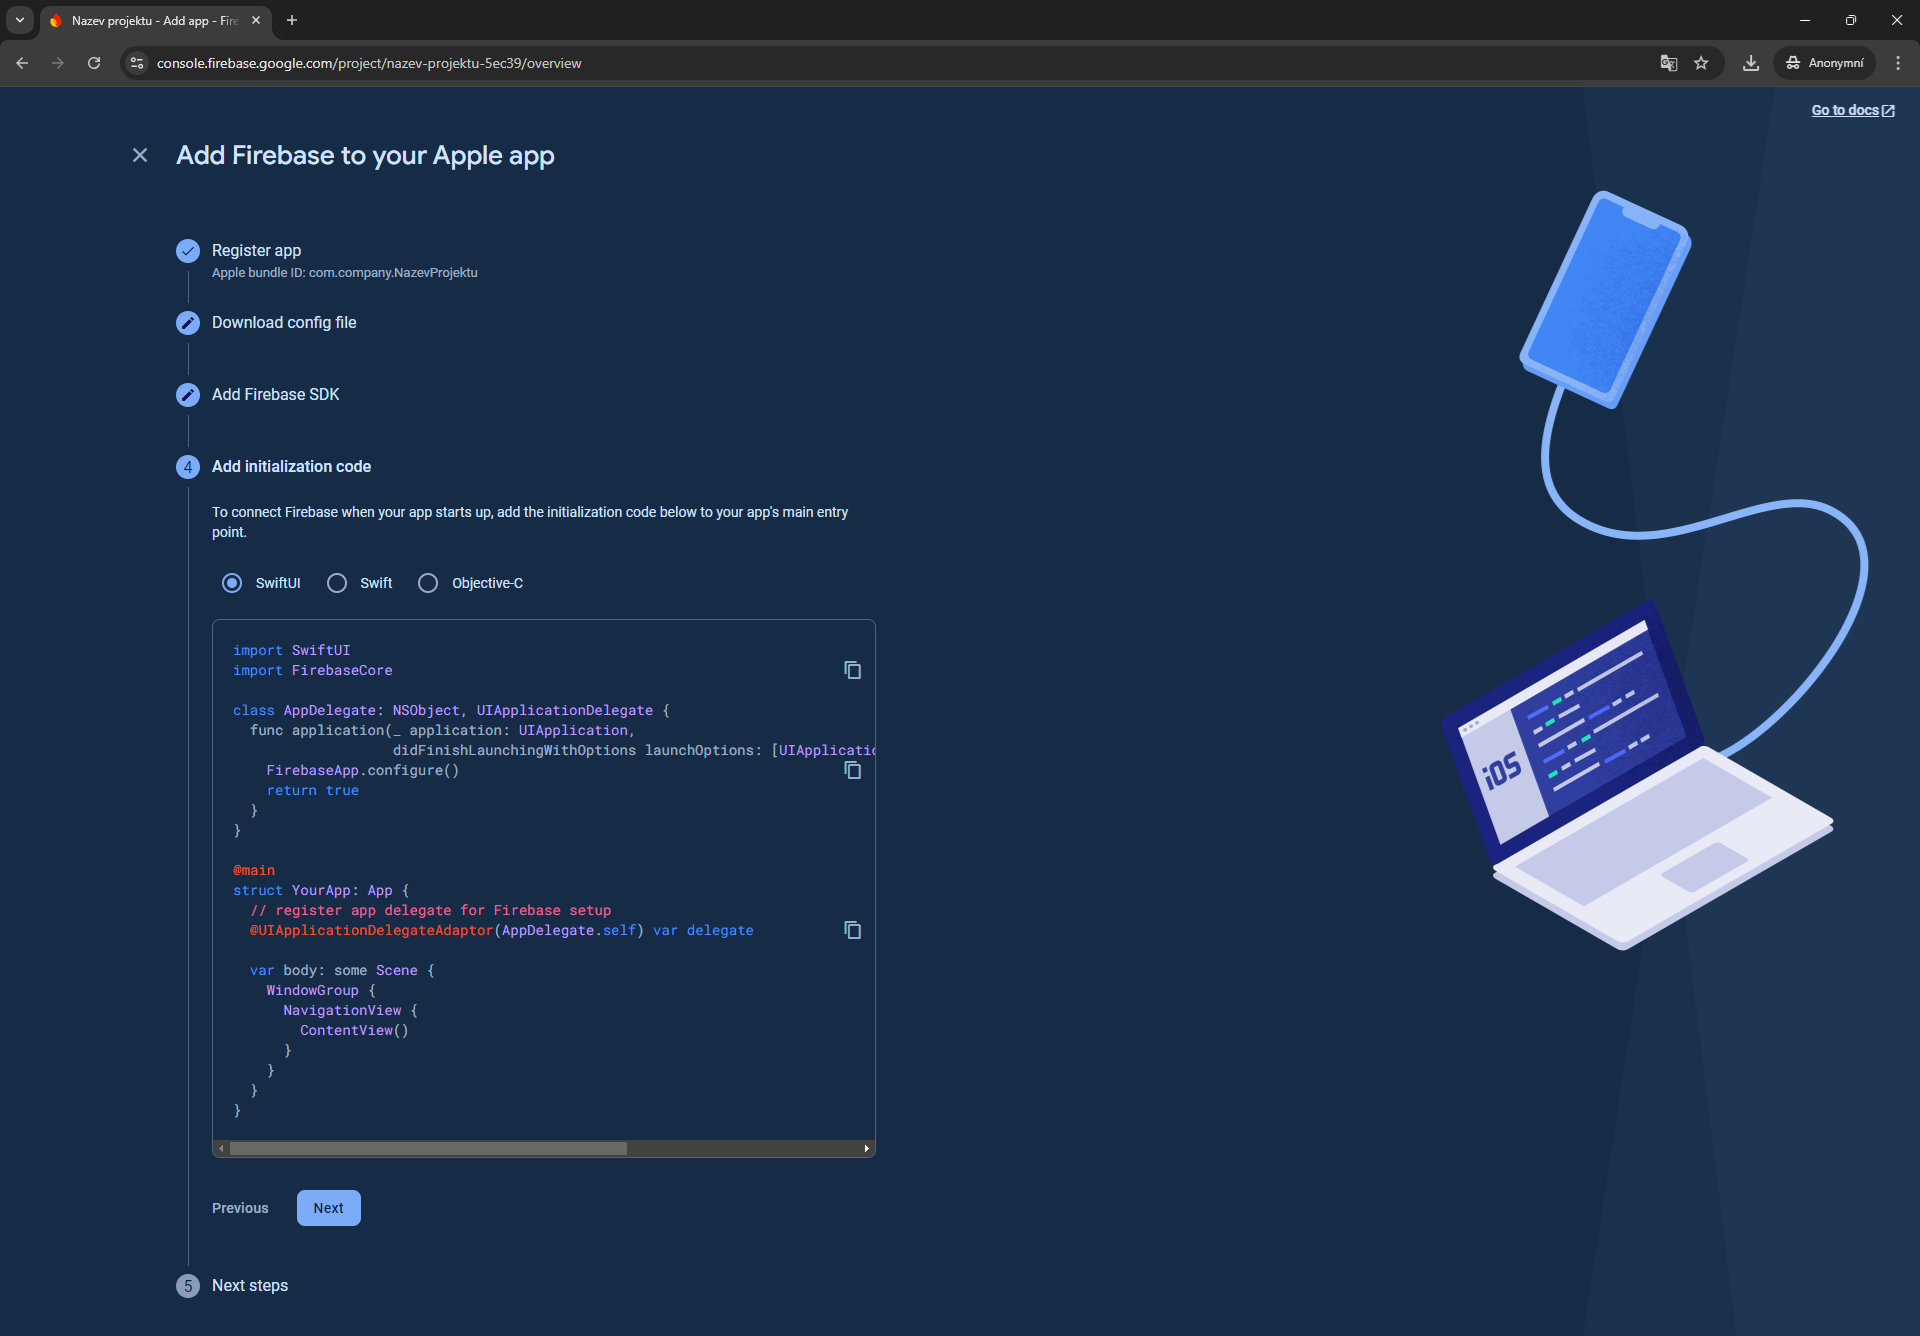The width and height of the screenshot is (1920, 1336).
Task: Click the translate page icon in address bar
Action: (x=1668, y=63)
